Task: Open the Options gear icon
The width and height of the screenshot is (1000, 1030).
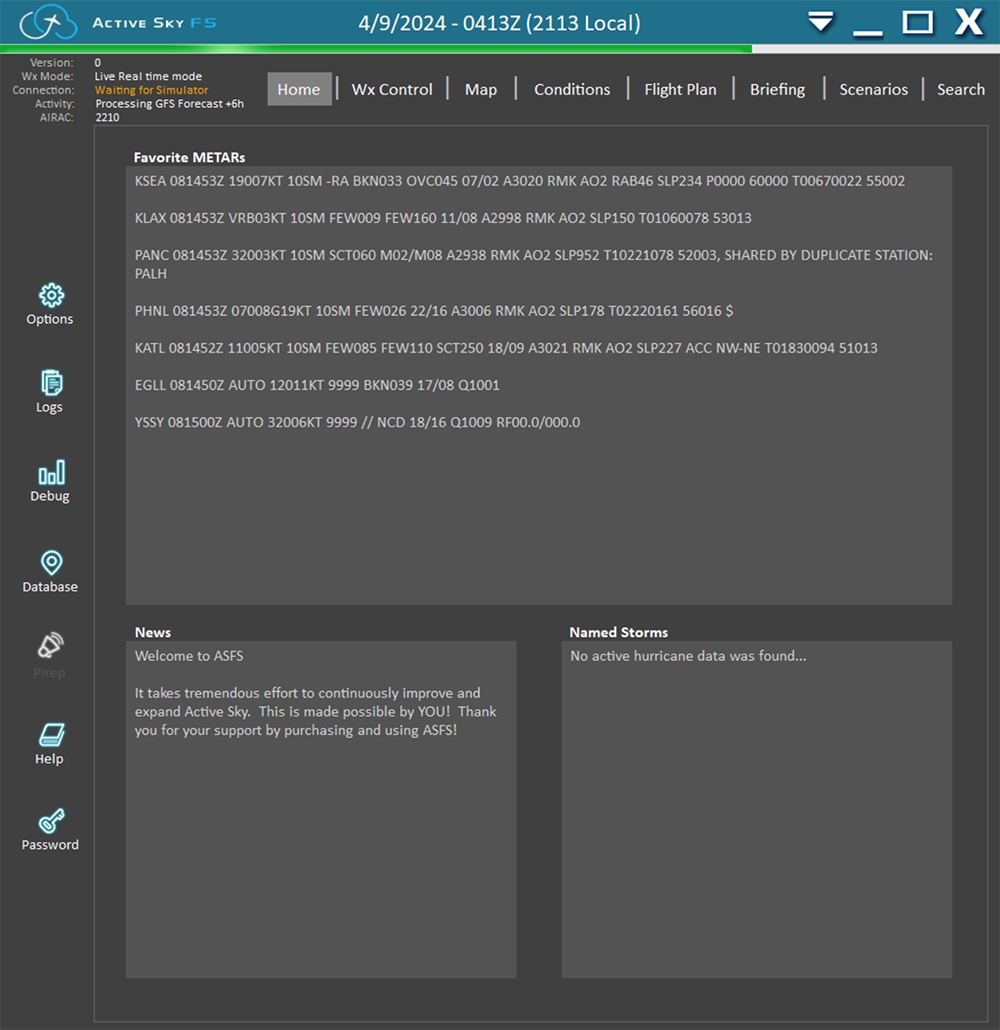Action: (x=51, y=295)
